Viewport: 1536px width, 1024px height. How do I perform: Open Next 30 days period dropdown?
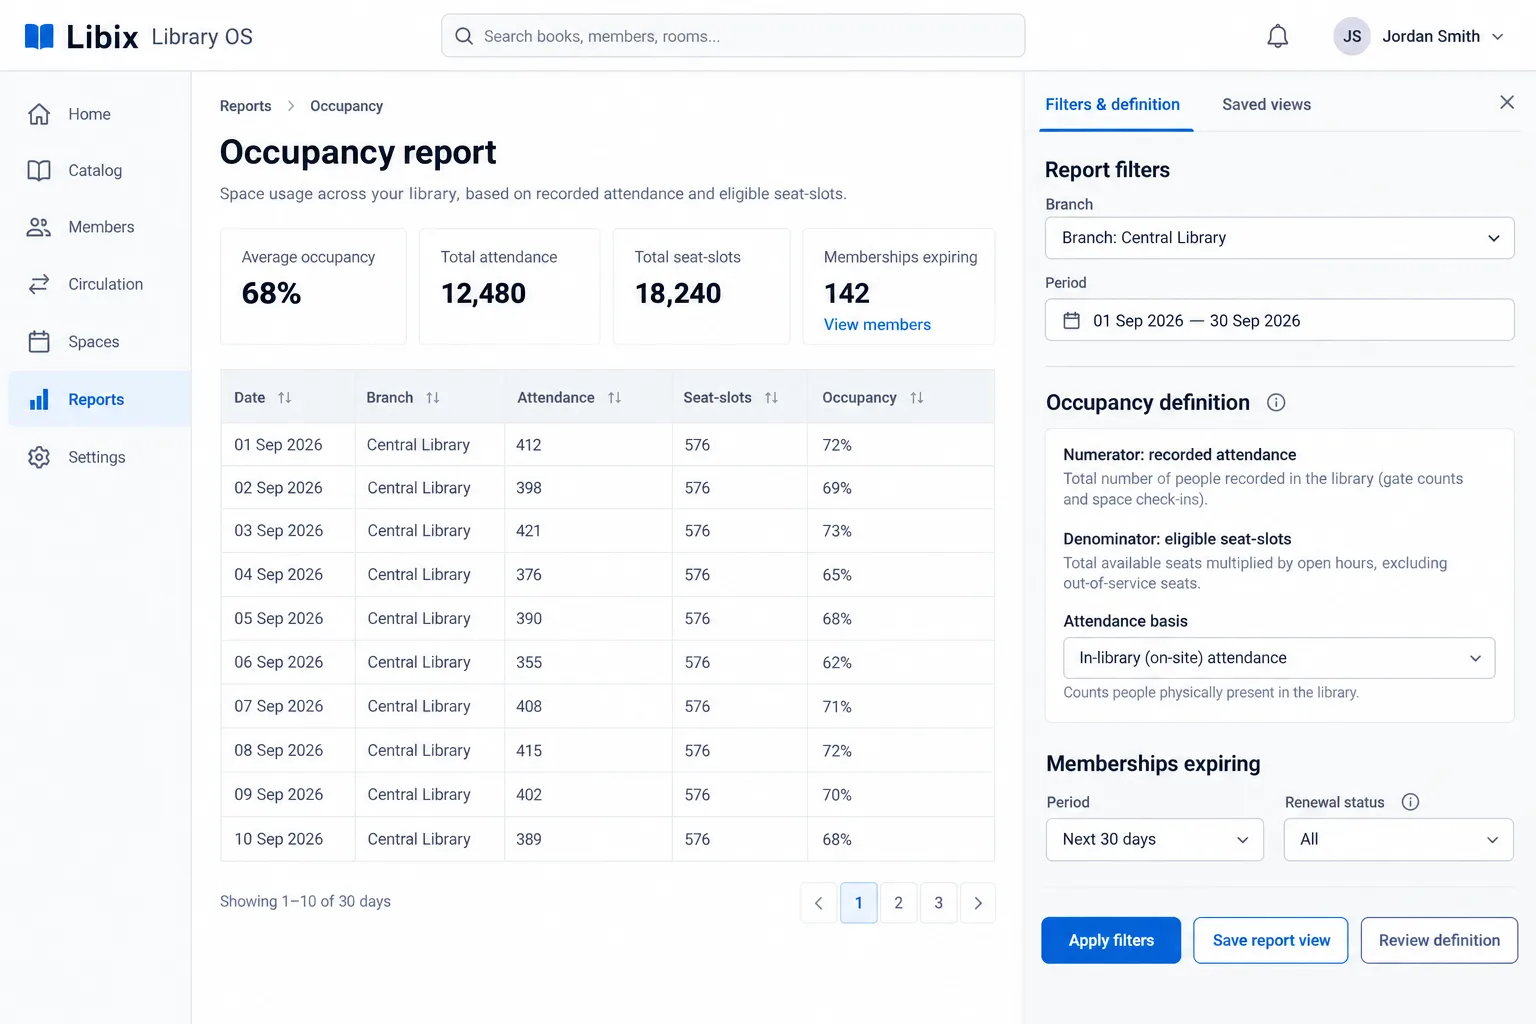(1155, 840)
